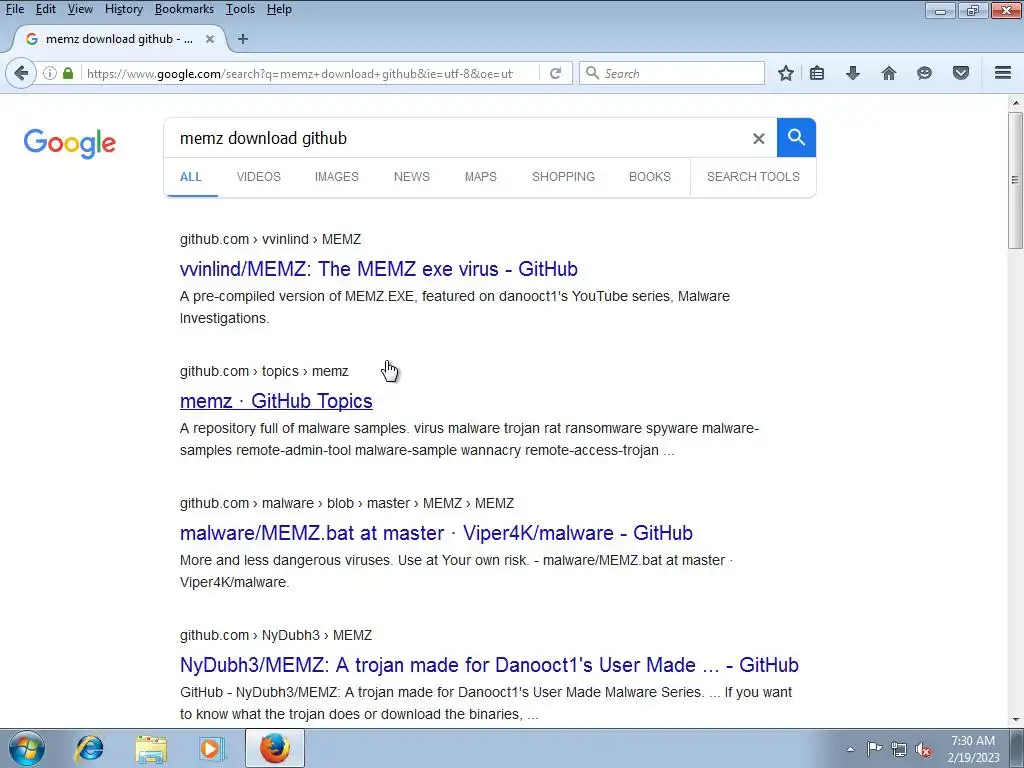Open the History menu
Image resolution: width=1024 pixels, height=768 pixels.
(123, 9)
